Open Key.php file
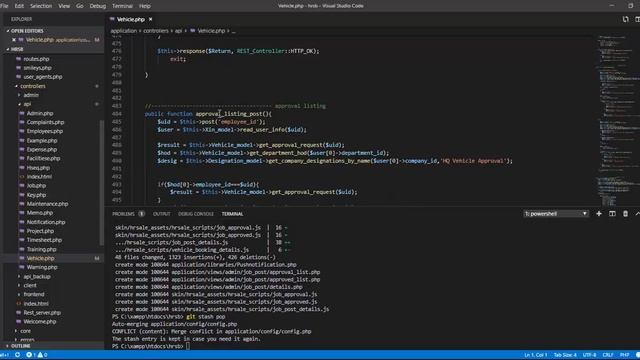Screen dimensions: 640x360 pyautogui.click(x=36, y=195)
